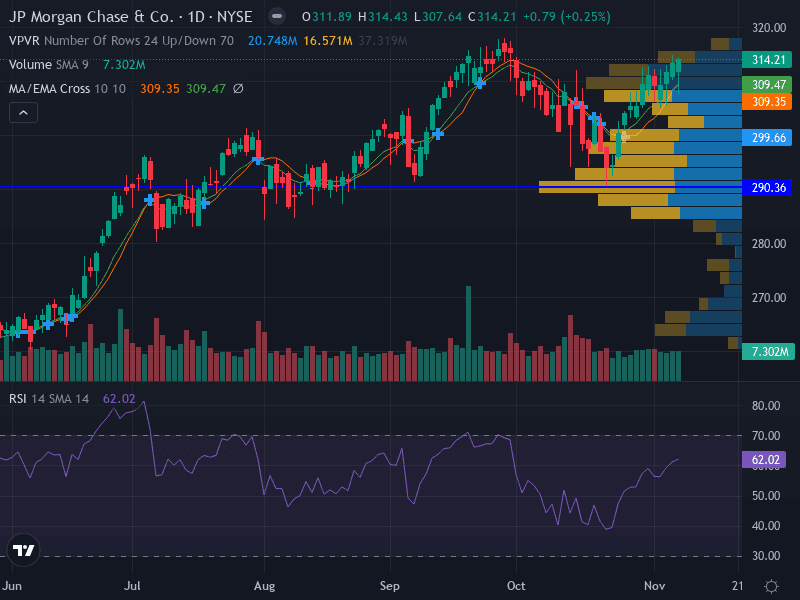
Task: Click the 30.00 RSI scale label
Action: pyautogui.click(x=766, y=556)
